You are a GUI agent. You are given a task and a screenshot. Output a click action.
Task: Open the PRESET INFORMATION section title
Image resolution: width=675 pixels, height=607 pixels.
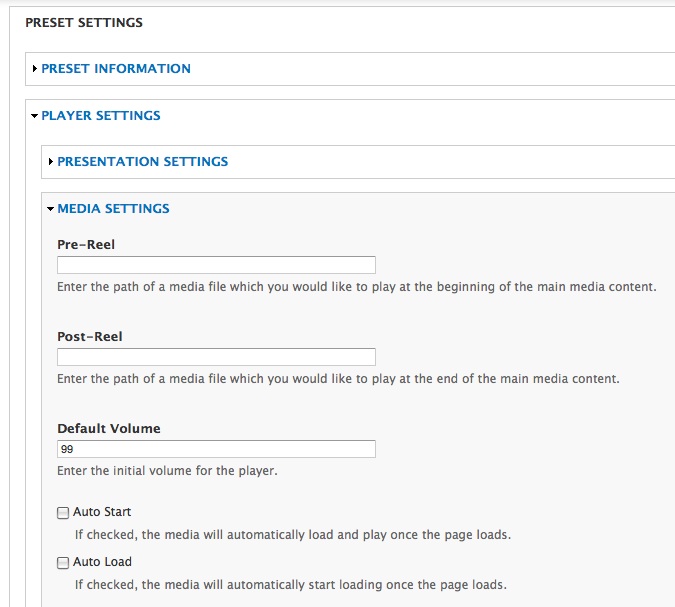(116, 68)
